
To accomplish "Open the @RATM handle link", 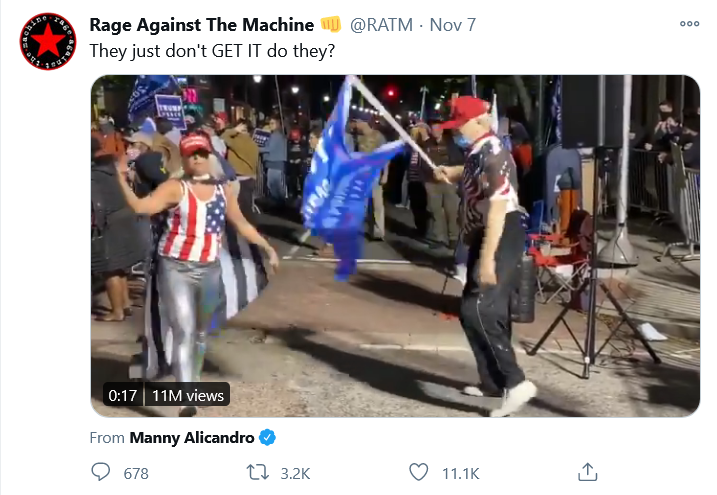I will 381,25.
